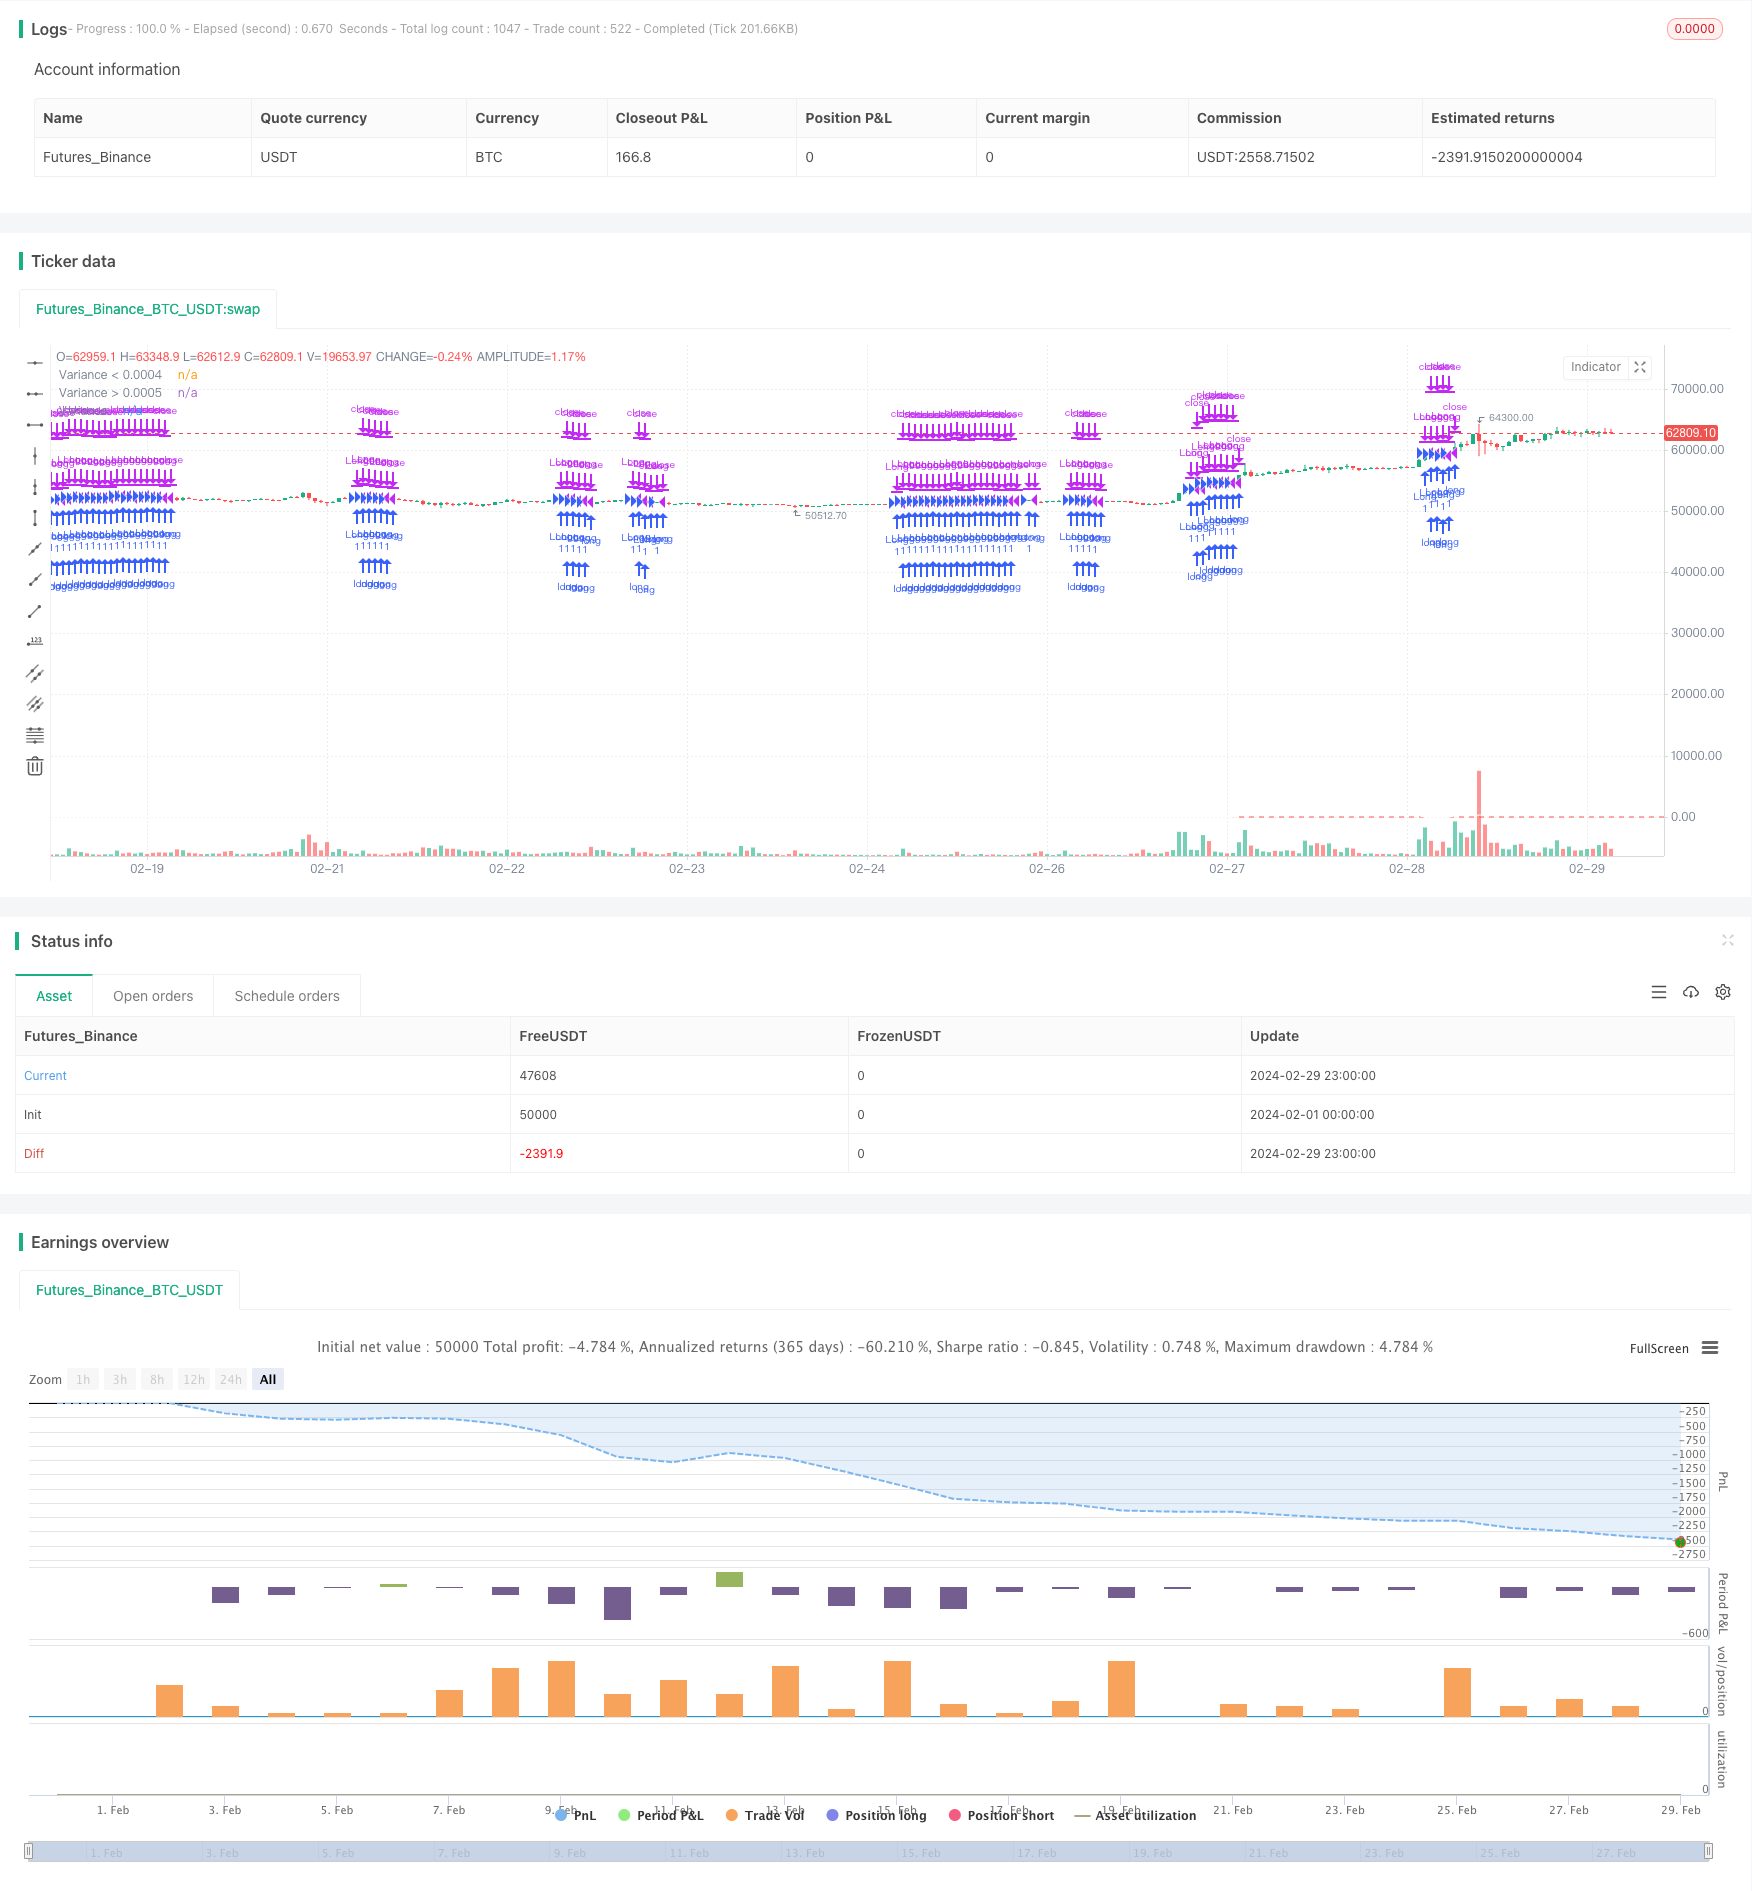Set chart zoom to 12h
1752x1891 pixels.
[194, 1380]
